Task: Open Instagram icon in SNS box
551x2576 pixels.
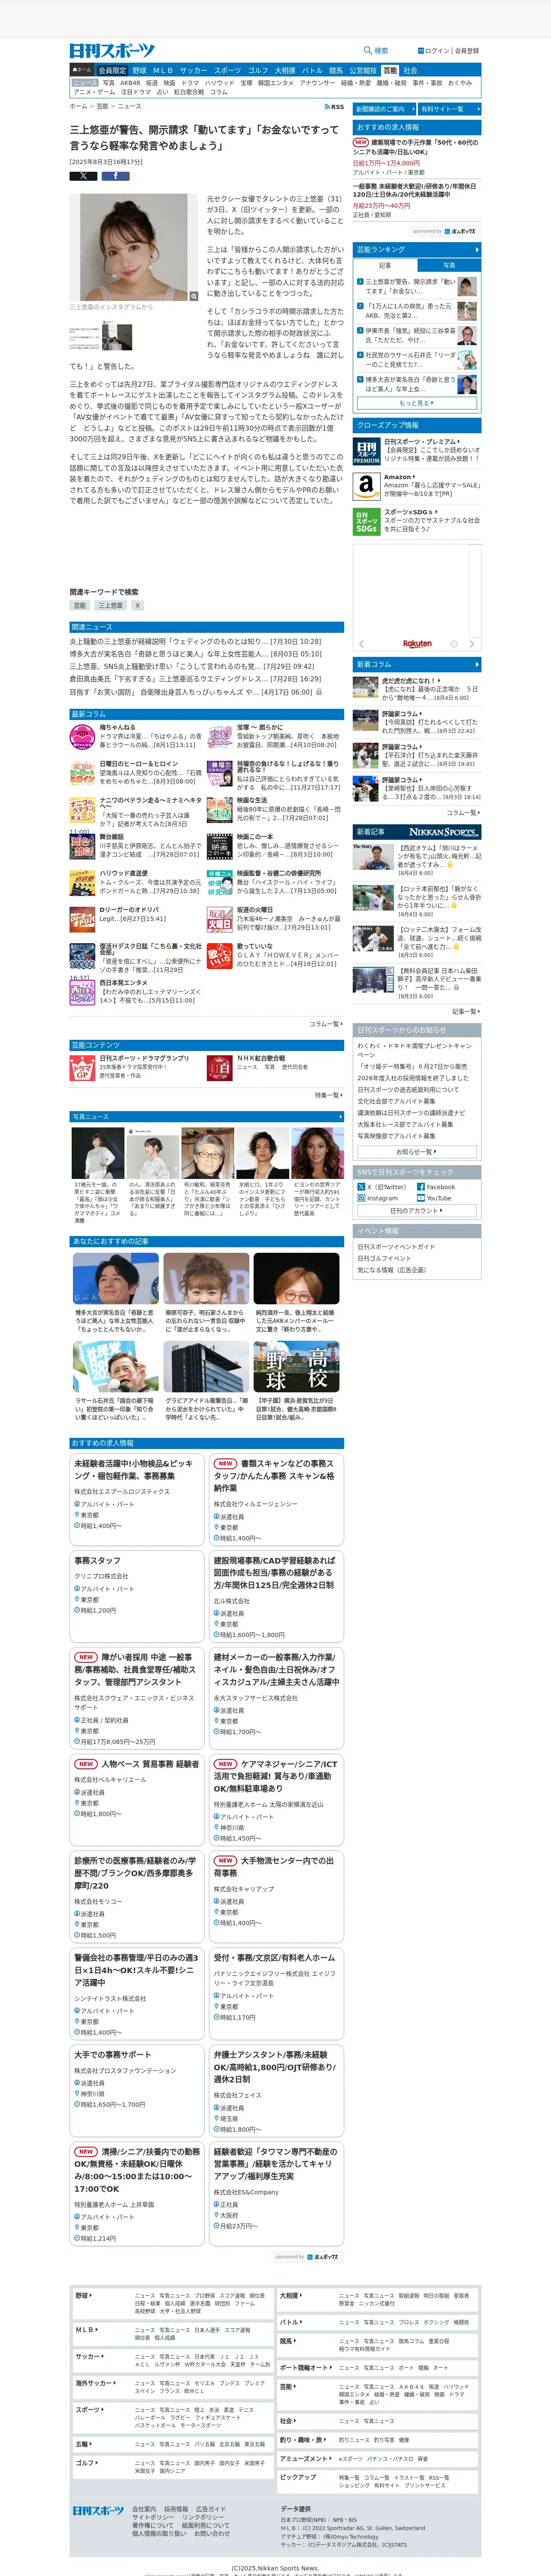Action: pyautogui.click(x=361, y=1198)
